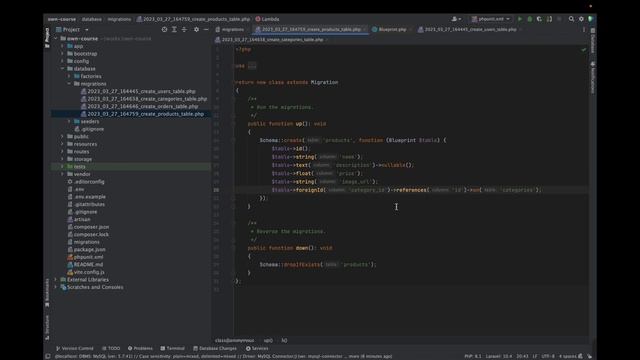The height and width of the screenshot is (360, 640).
Task: Open Project panel options gear
Action: click(196, 29)
